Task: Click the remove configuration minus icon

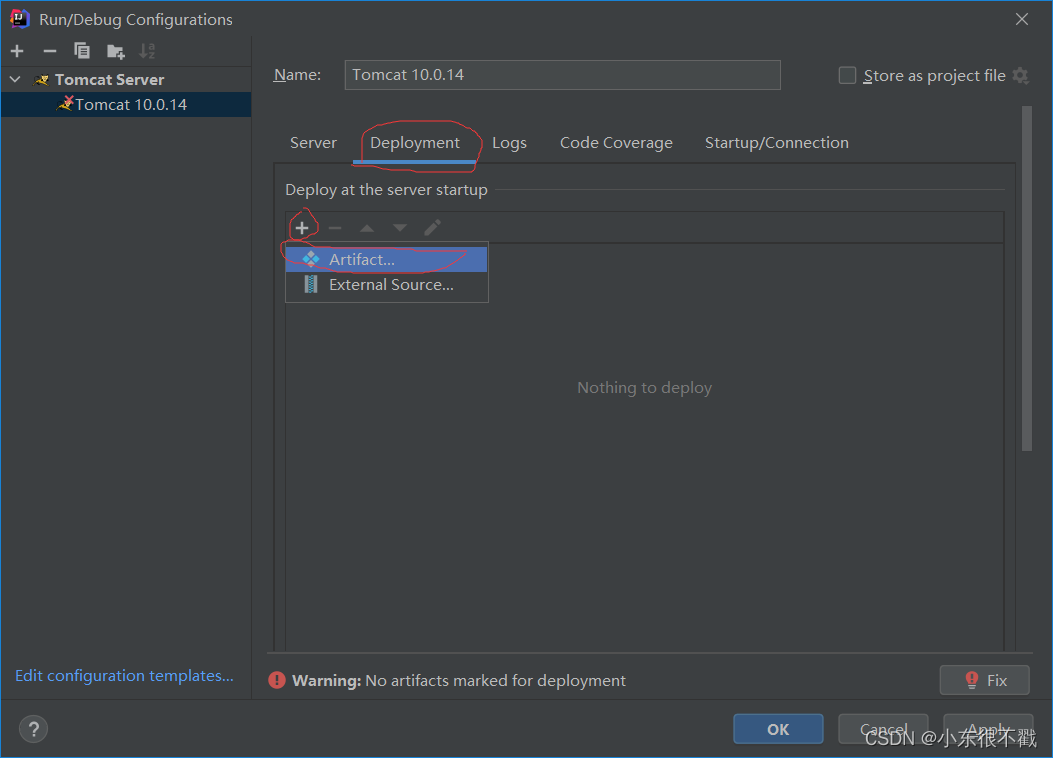Action: 49,51
